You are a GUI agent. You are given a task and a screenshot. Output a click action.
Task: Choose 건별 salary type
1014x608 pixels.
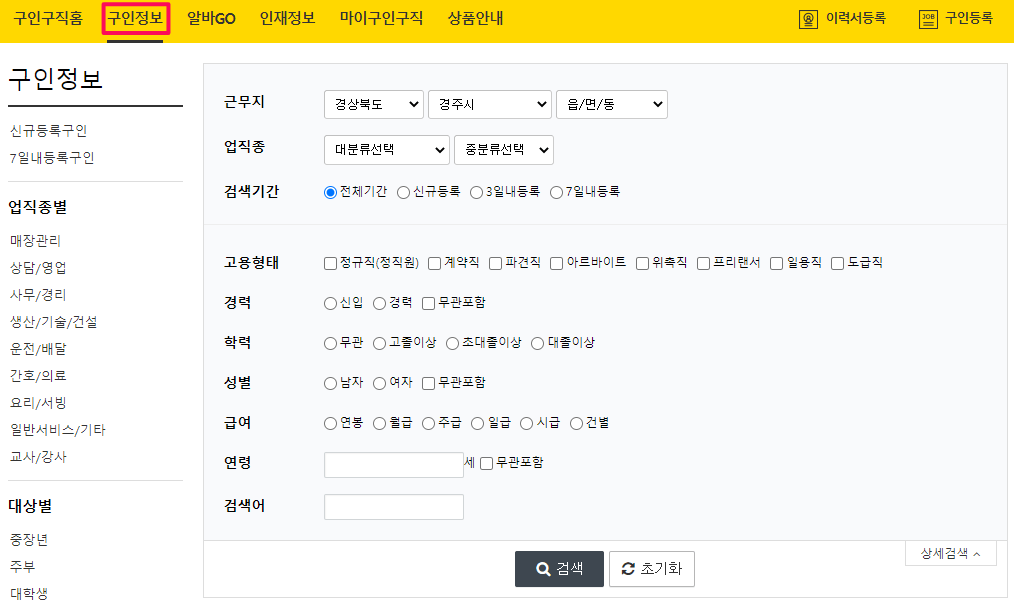coord(576,424)
